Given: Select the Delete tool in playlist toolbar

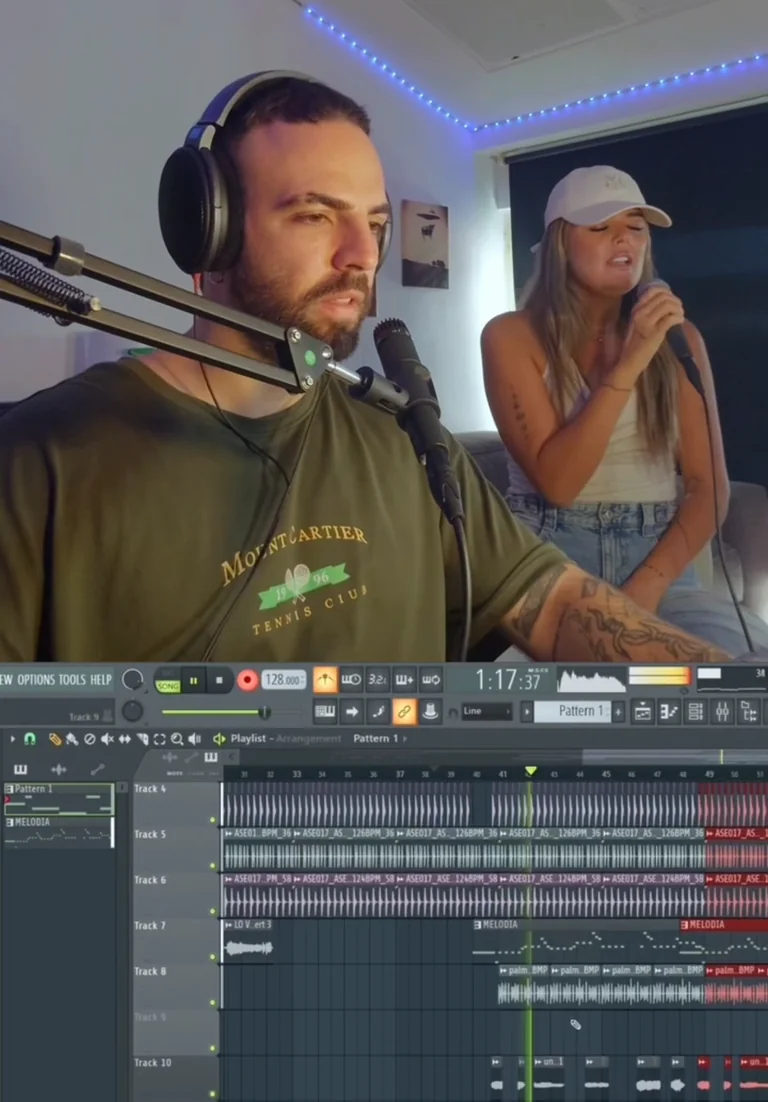Looking at the screenshot, I should [x=89, y=739].
